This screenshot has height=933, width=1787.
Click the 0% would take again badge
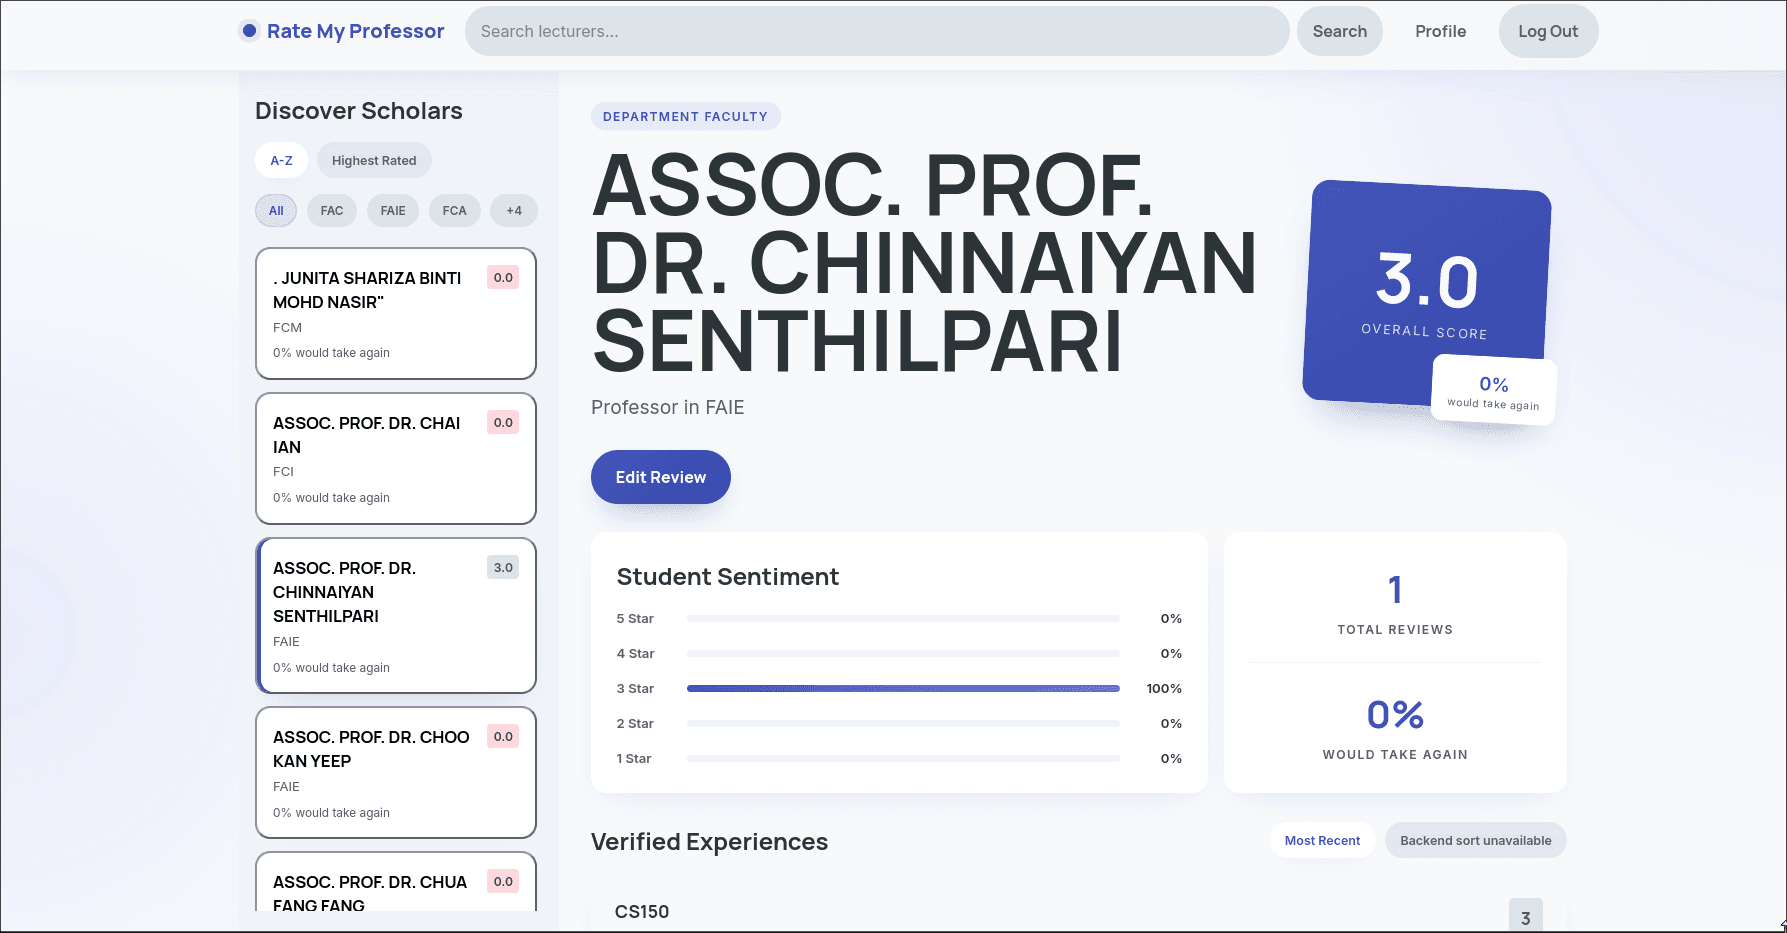[x=1494, y=391]
